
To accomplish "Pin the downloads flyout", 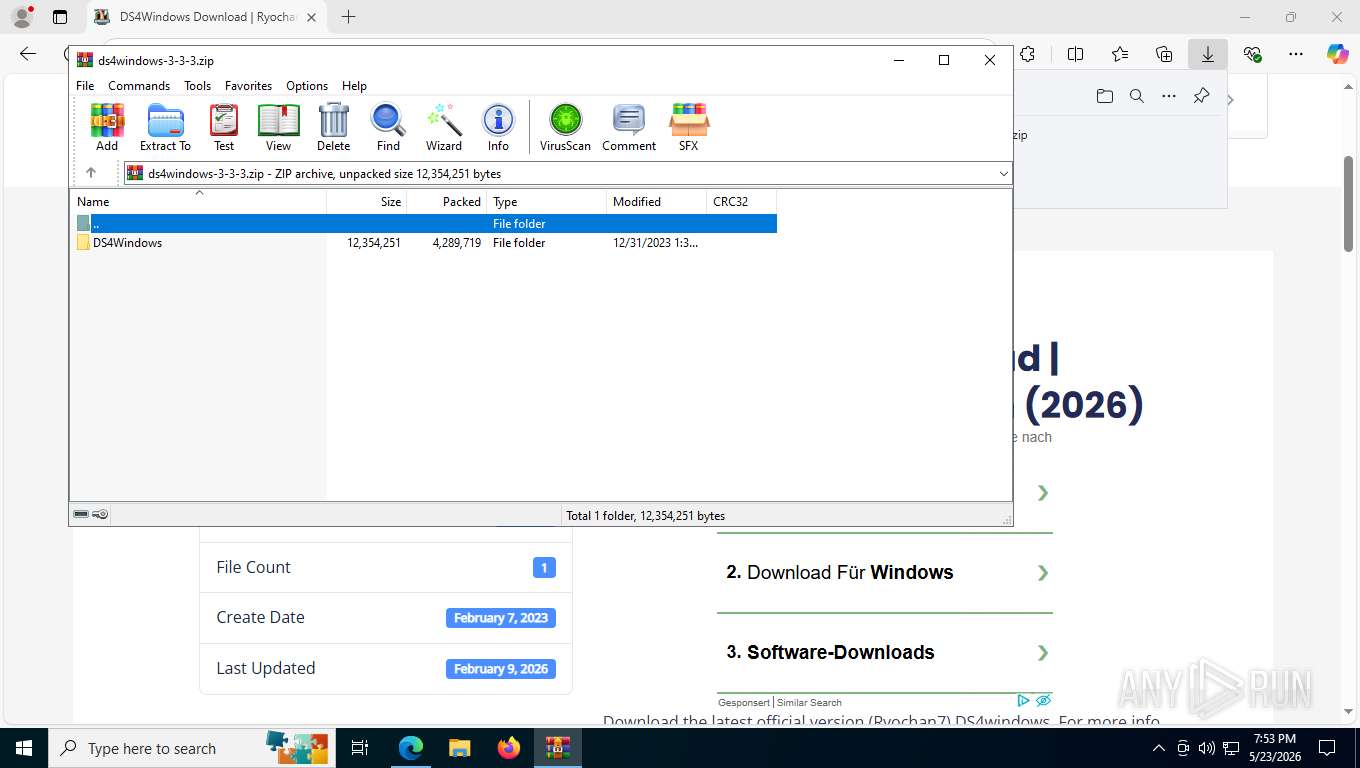I will [1201, 96].
